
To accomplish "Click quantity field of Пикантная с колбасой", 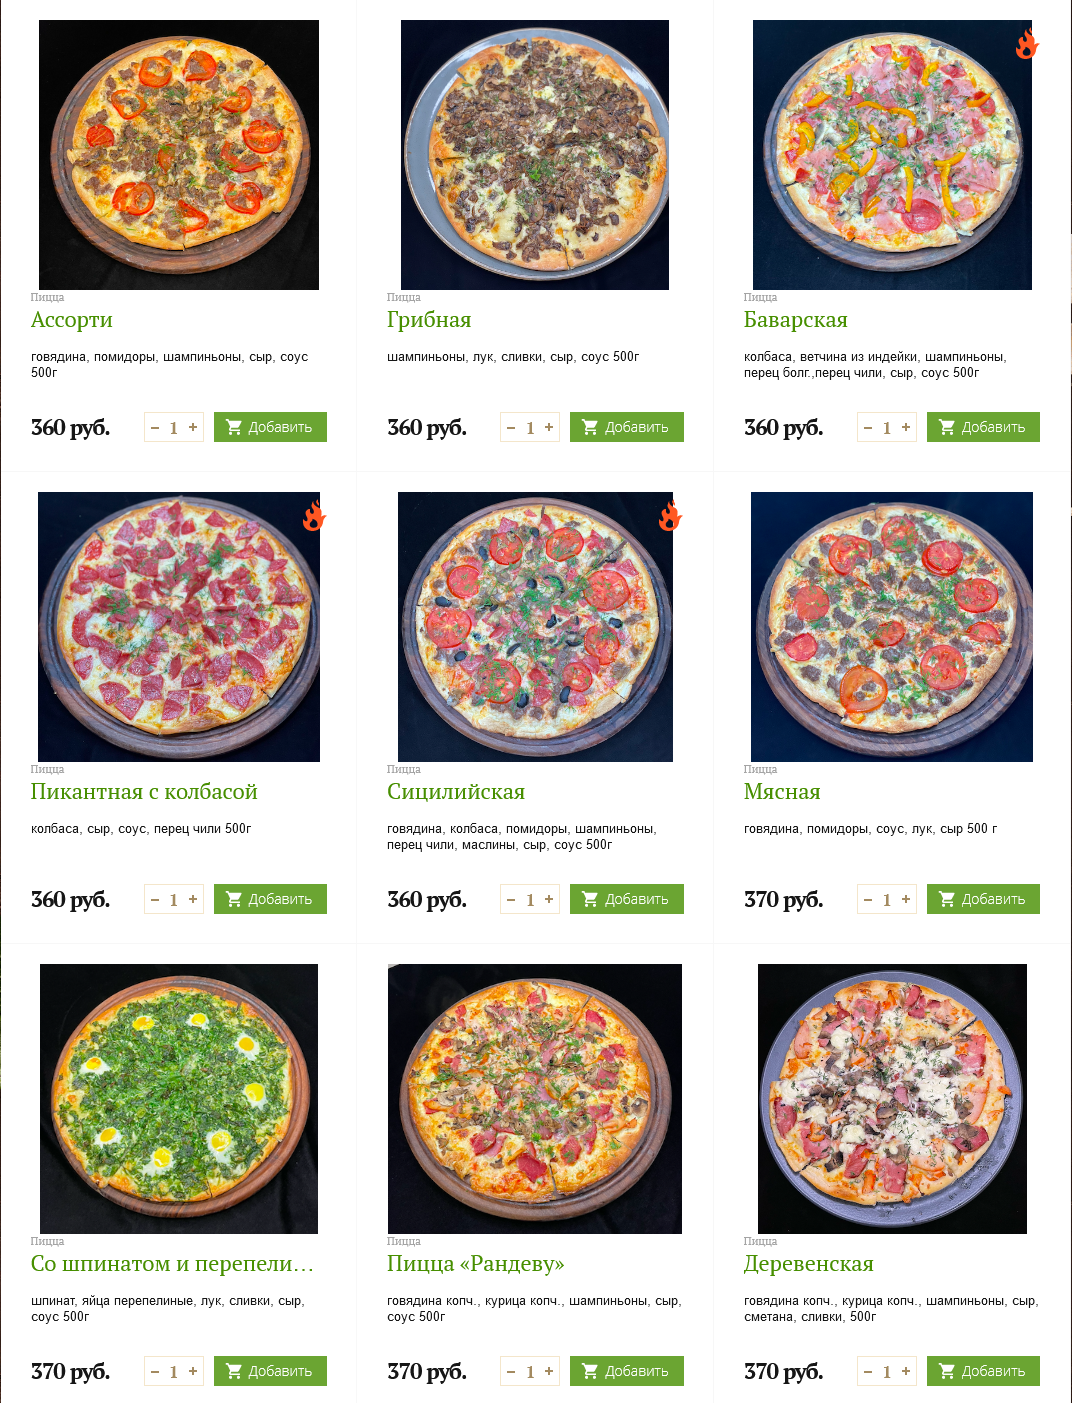I will 173,899.
